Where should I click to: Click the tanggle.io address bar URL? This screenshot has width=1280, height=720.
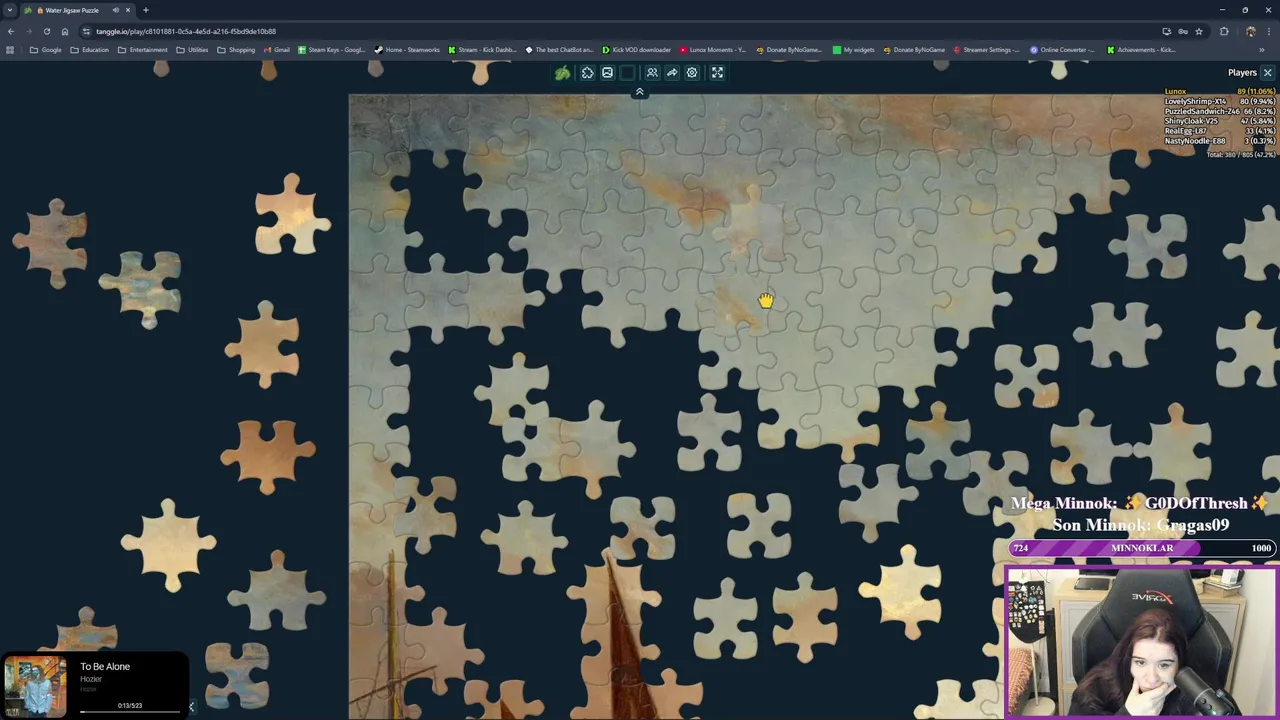coord(186,31)
